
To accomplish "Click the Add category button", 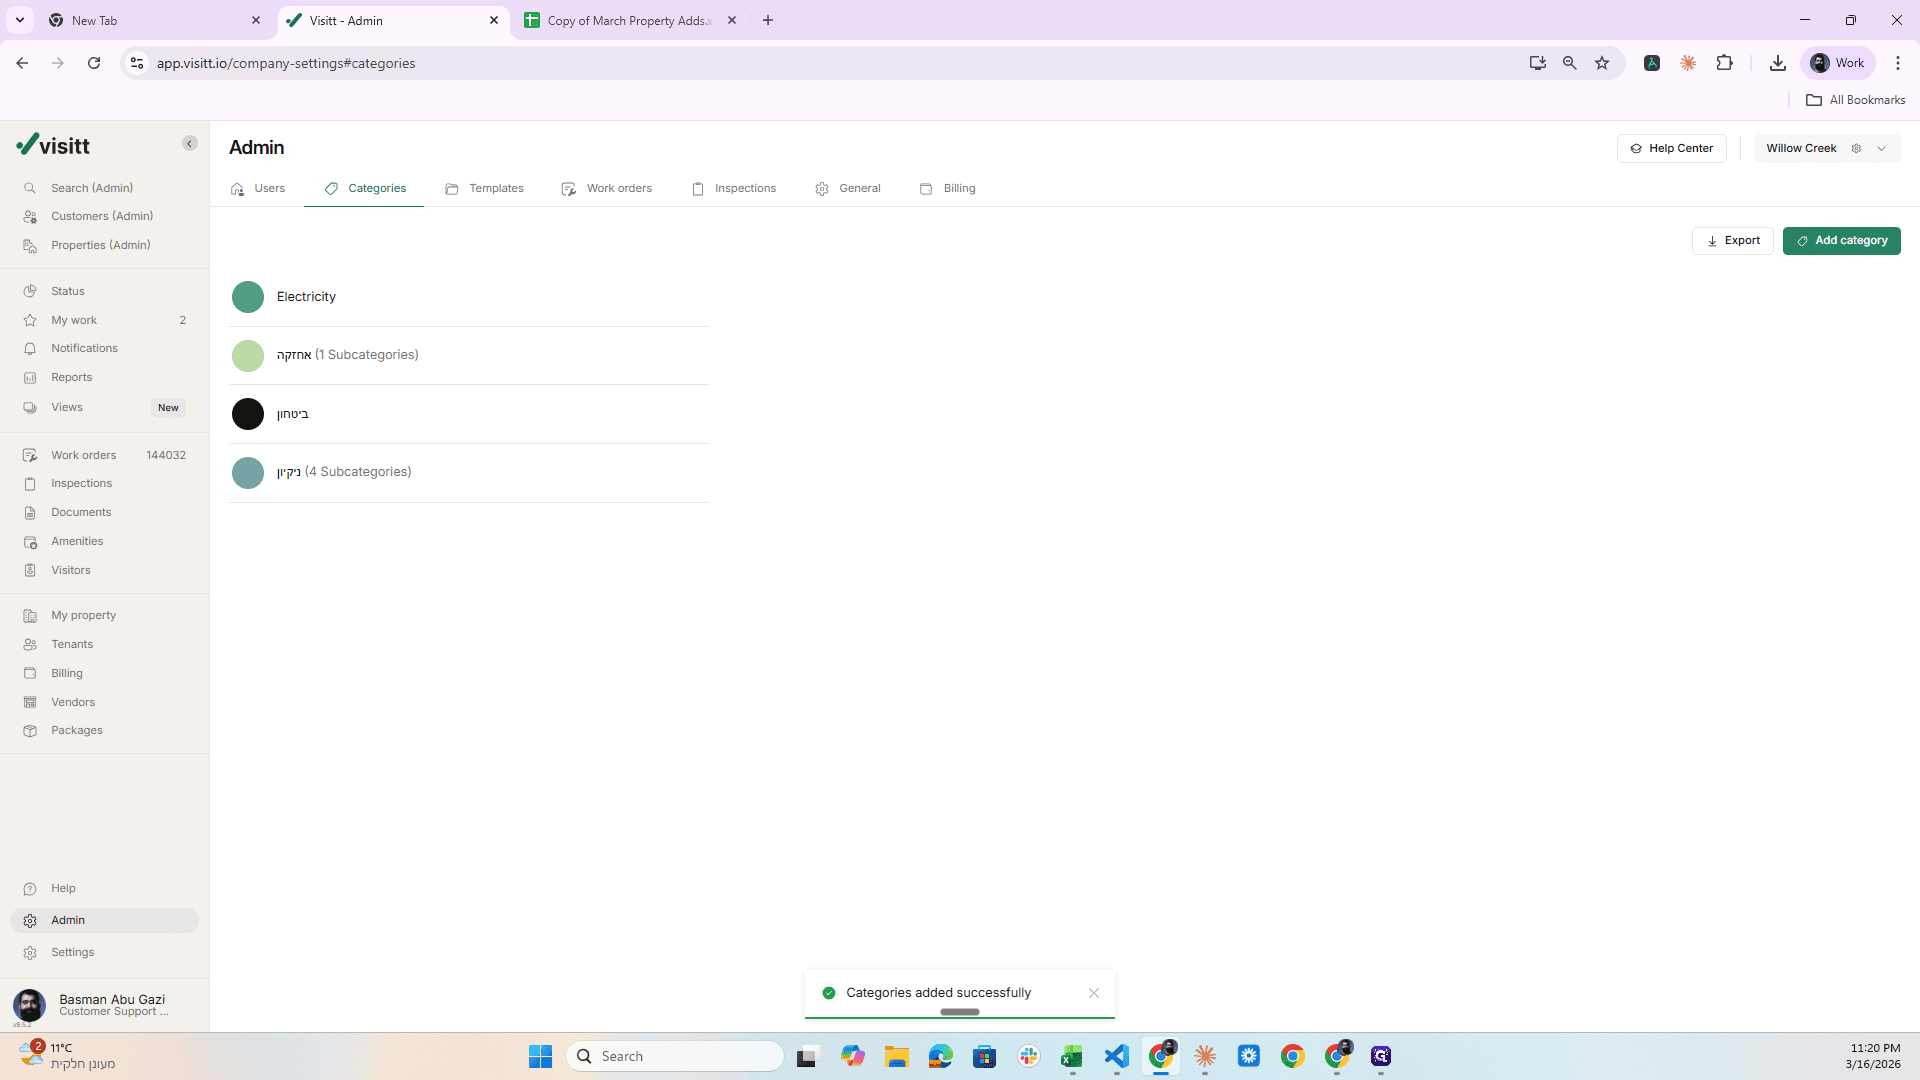I will pos(1841,241).
